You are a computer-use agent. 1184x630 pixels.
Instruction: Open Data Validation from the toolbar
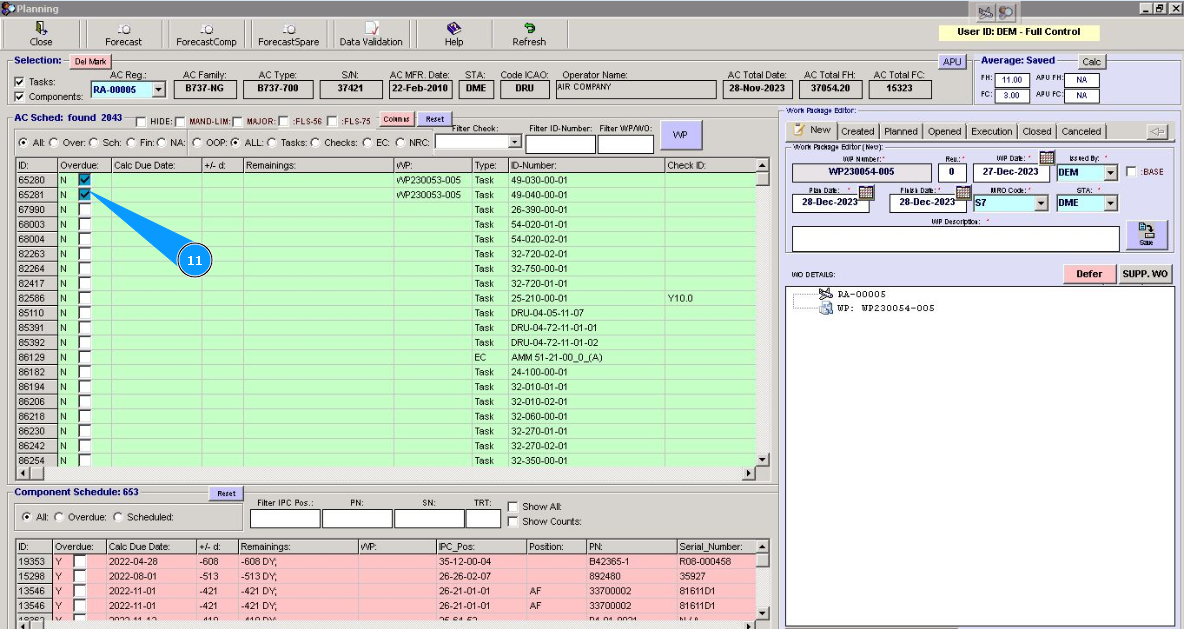point(371,29)
